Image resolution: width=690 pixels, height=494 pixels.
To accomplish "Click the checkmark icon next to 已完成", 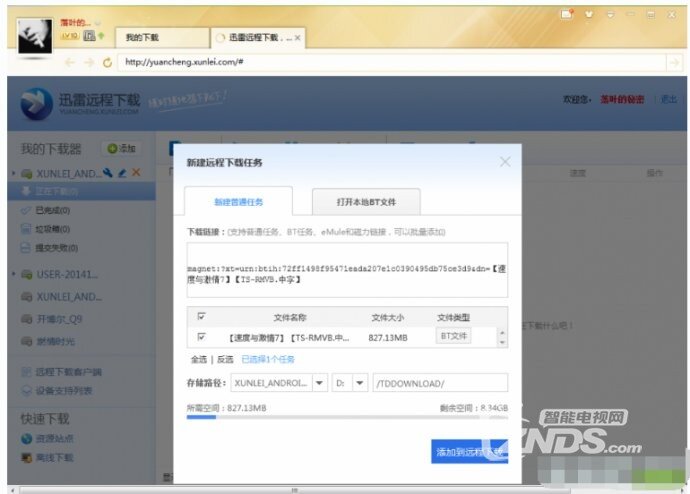I will coord(26,210).
